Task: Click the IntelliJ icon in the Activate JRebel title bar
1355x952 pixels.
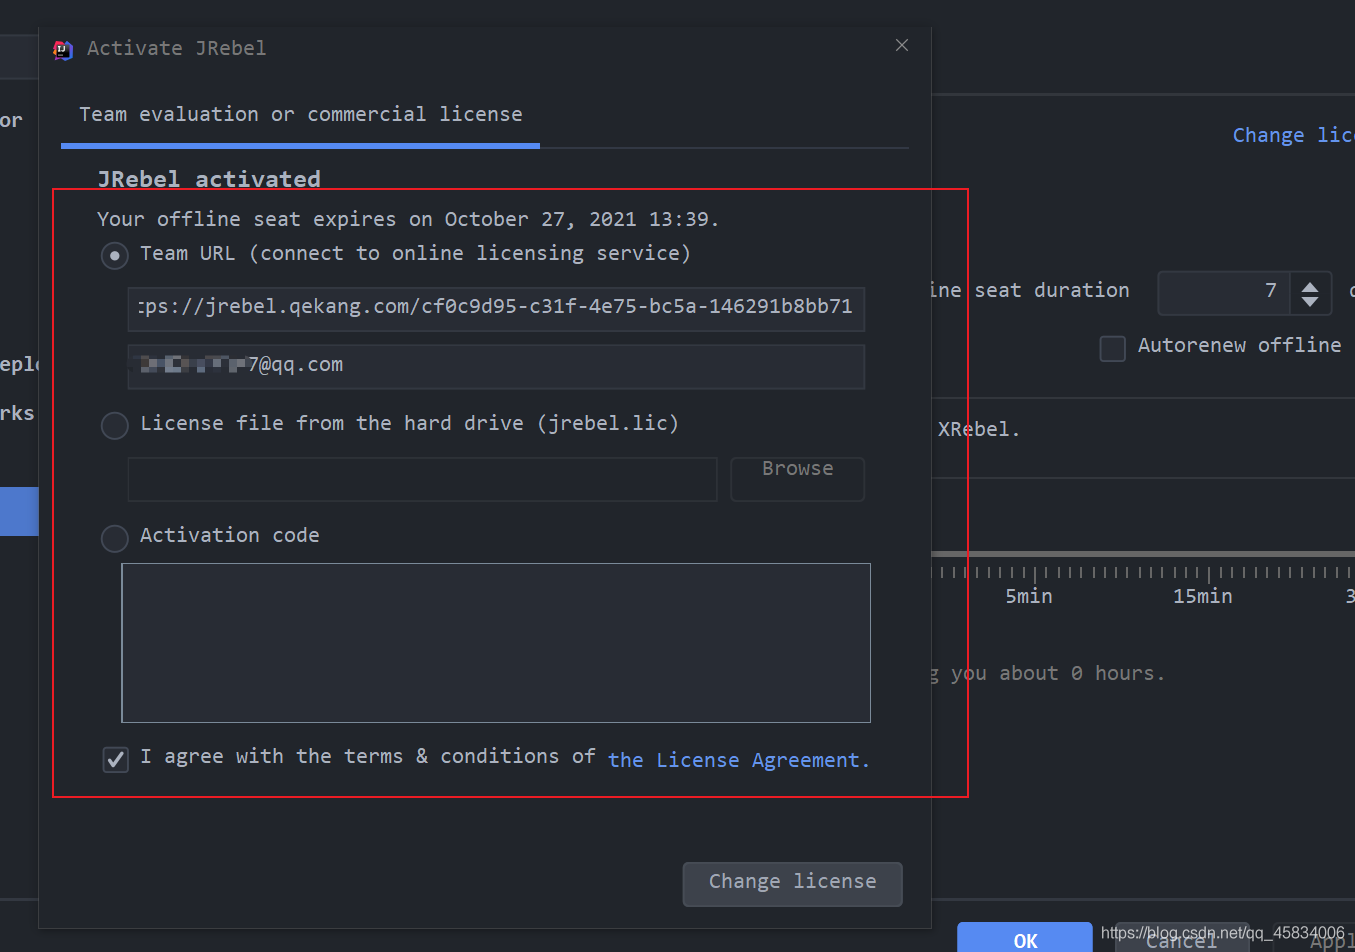Action: coord(63,49)
